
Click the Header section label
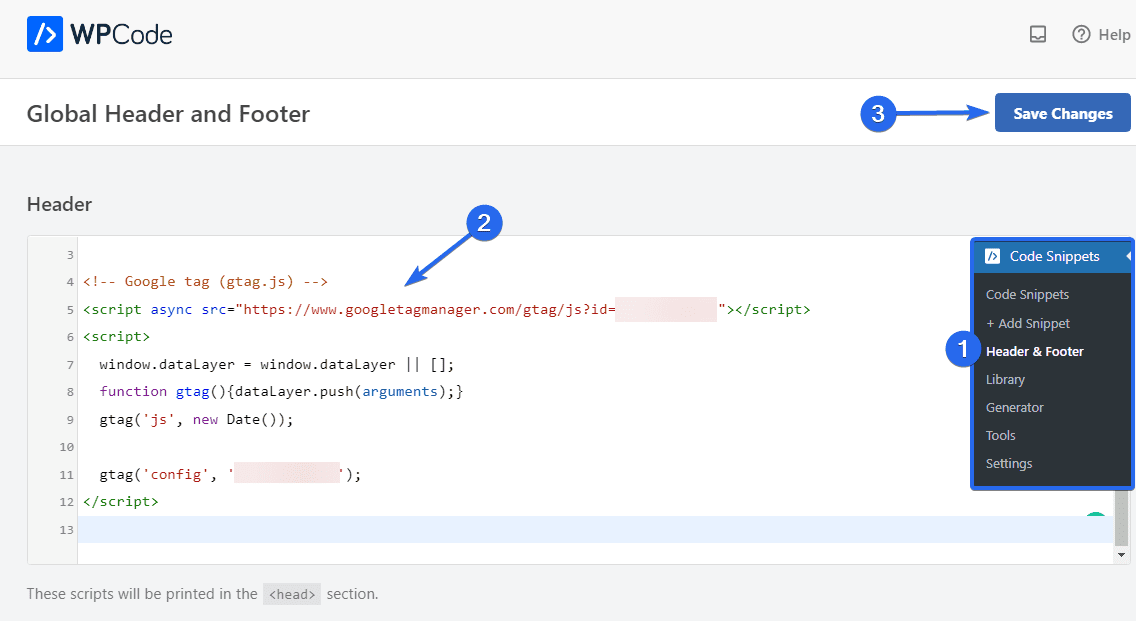click(59, 204)
